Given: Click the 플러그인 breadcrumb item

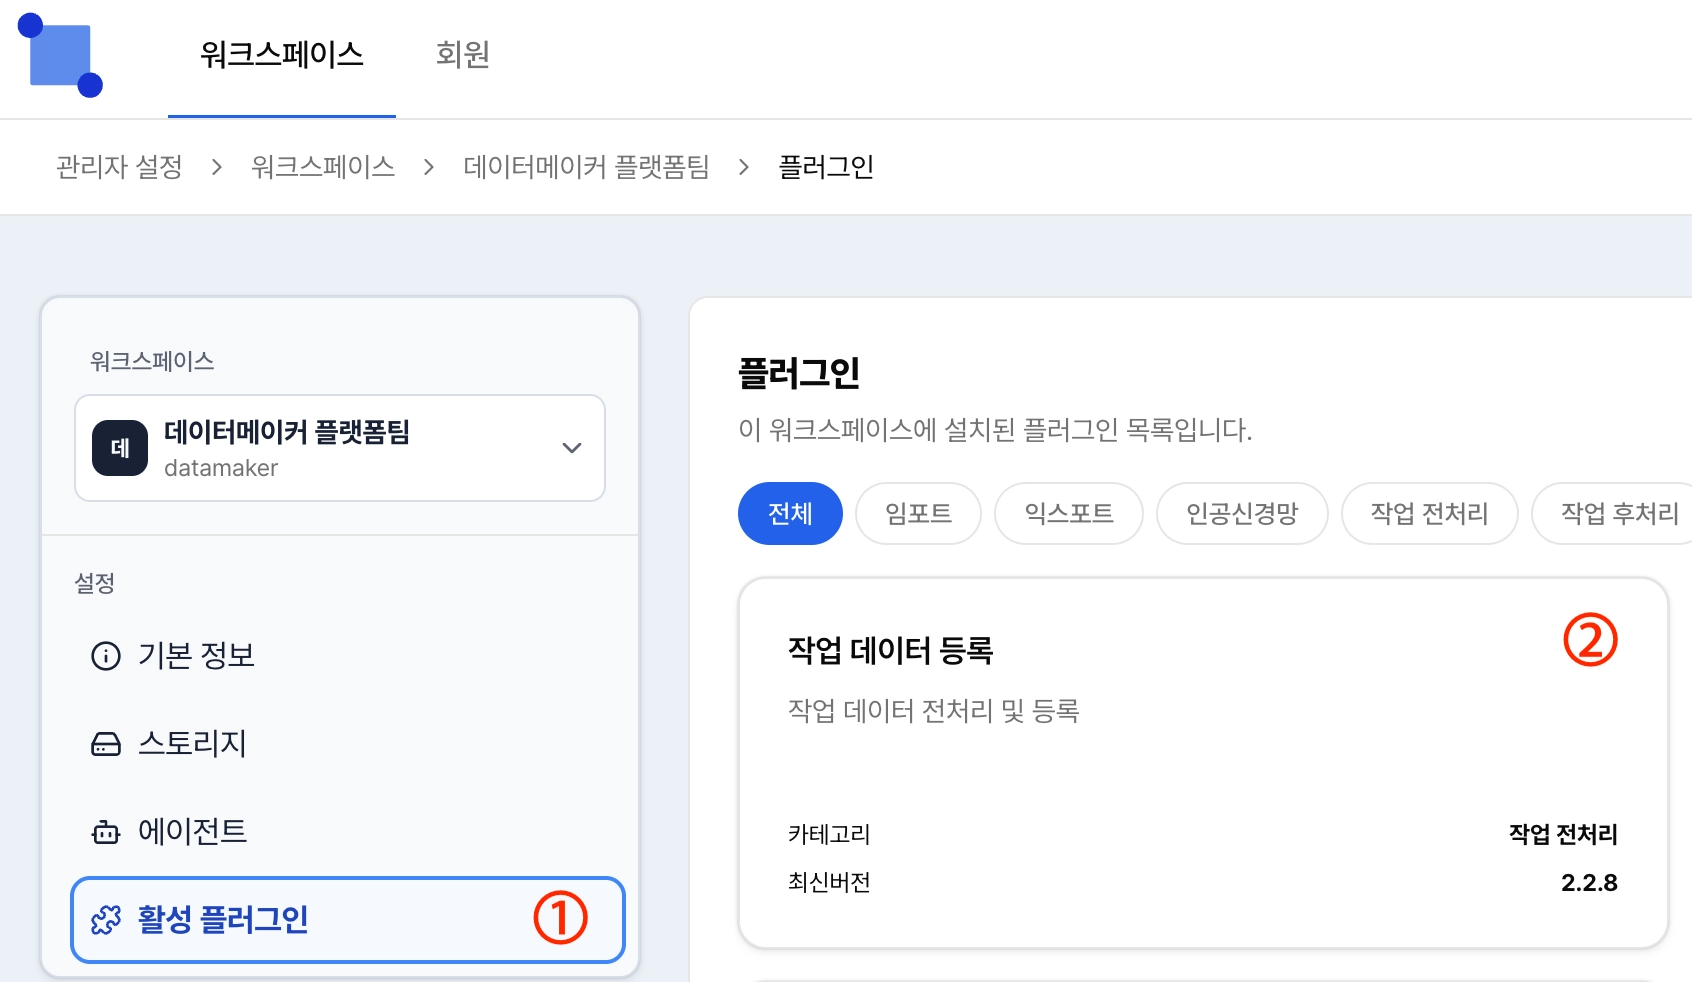Looking at the screenshot, I should pyautogui.click(x=826, y=167).
